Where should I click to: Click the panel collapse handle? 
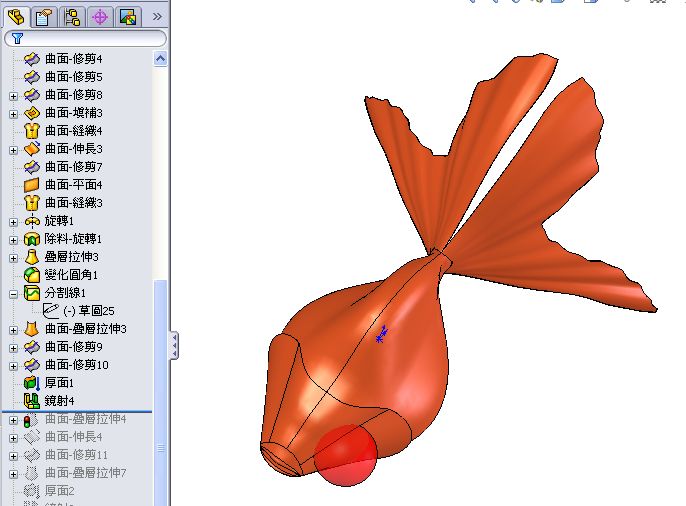pos(175,345)
